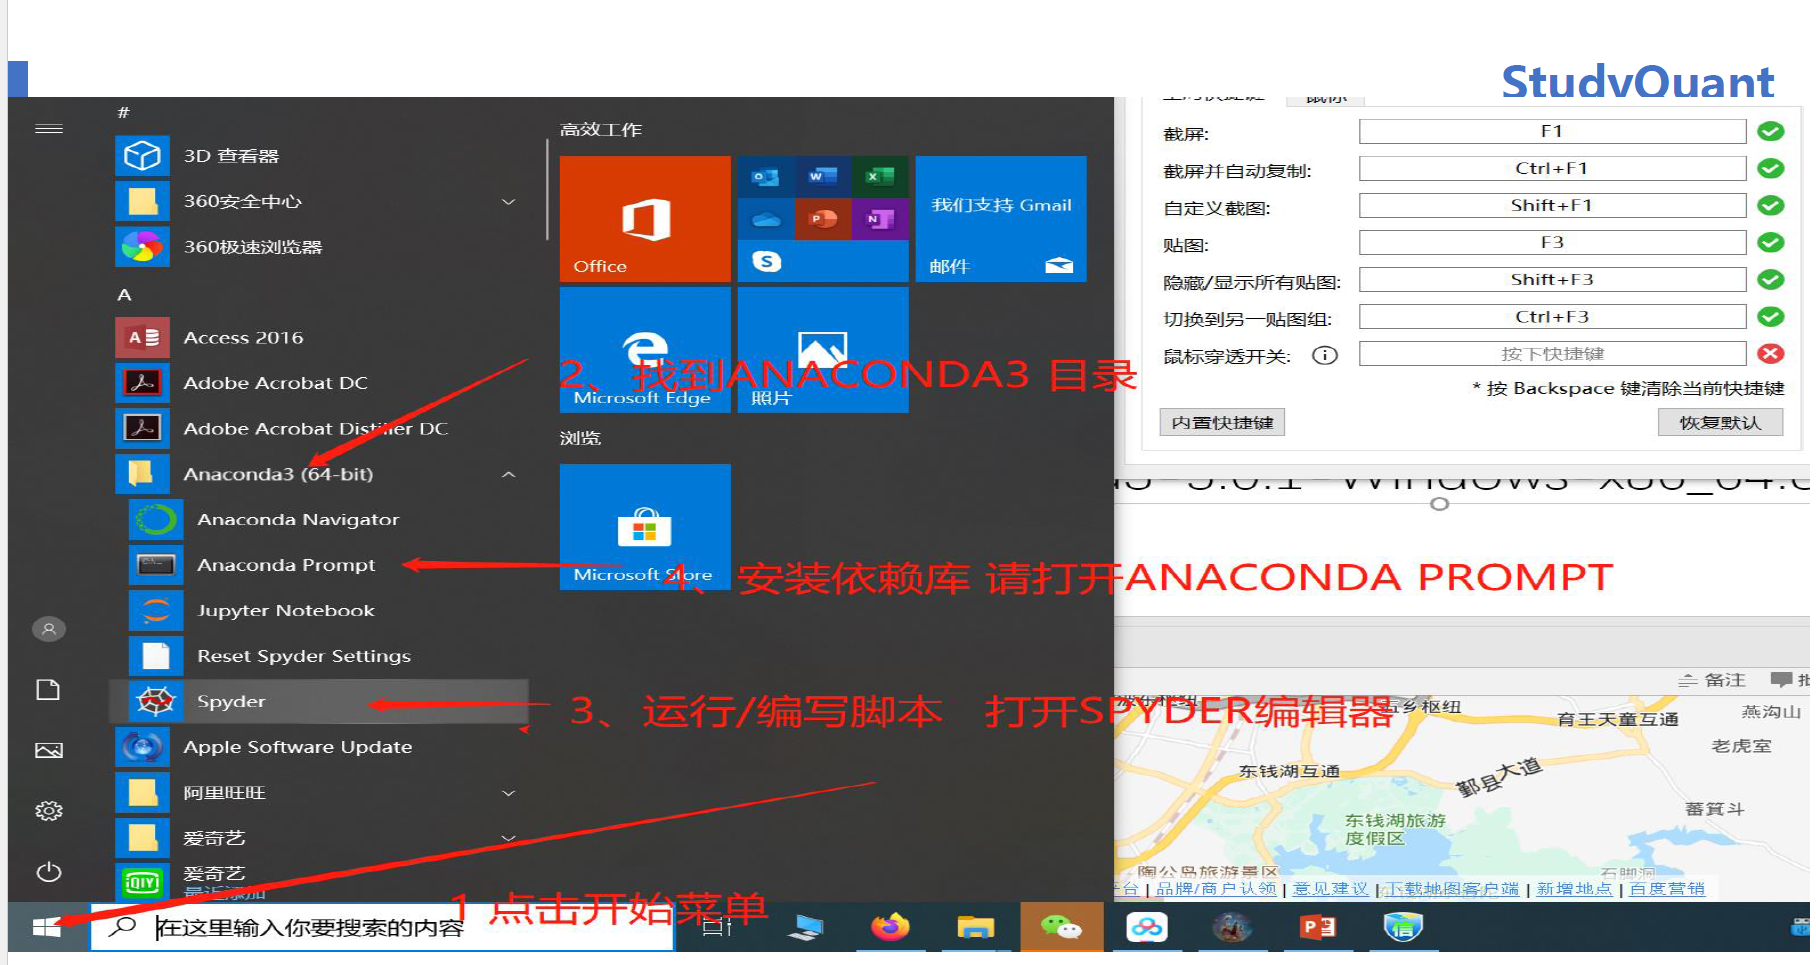This screenshot has width=1816, height=965.
Task: Click the green check for 切换到另一贴图组
Action: [1771, 317]
